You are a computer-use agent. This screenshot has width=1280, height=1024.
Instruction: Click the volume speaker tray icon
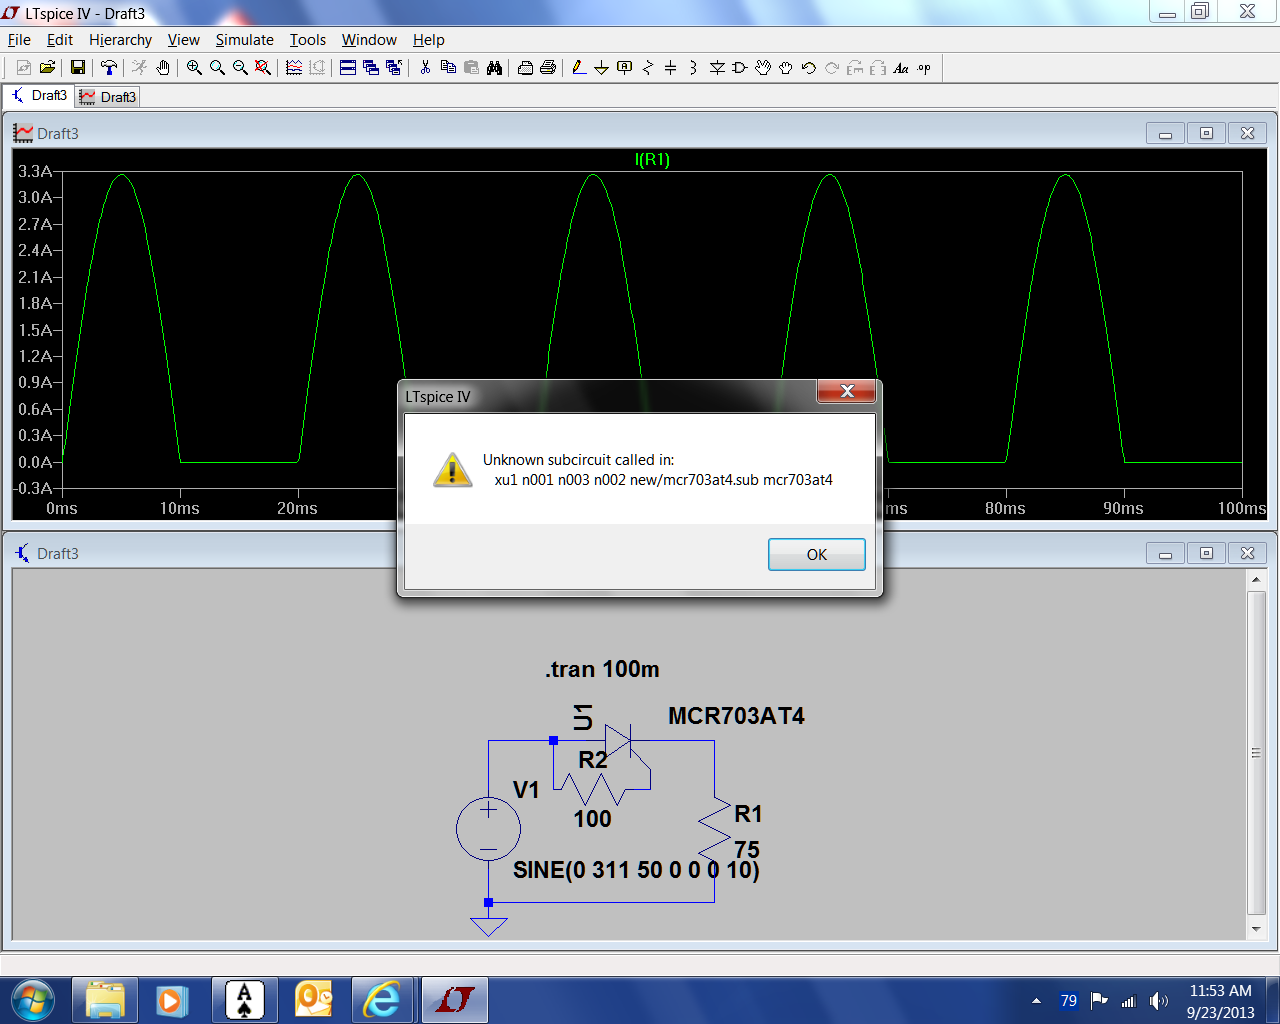1158,1001
